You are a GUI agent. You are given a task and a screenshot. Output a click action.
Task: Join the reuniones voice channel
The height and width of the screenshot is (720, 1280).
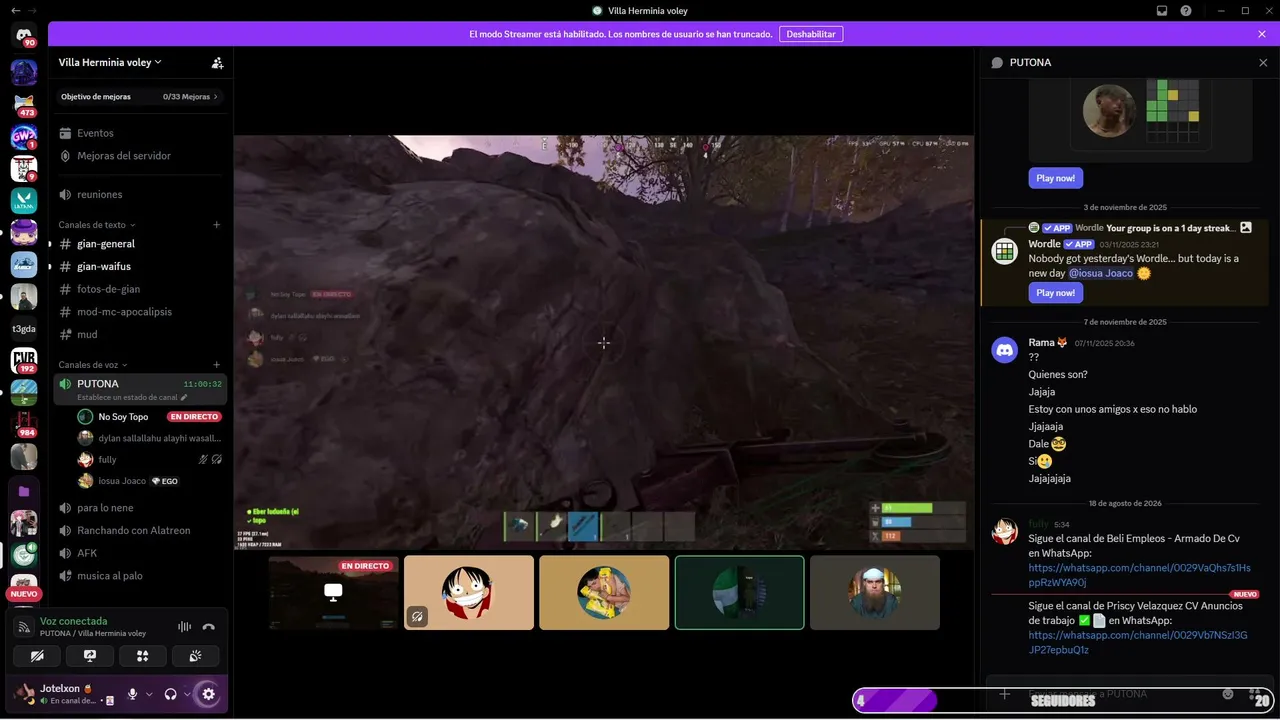pos(140,194)
